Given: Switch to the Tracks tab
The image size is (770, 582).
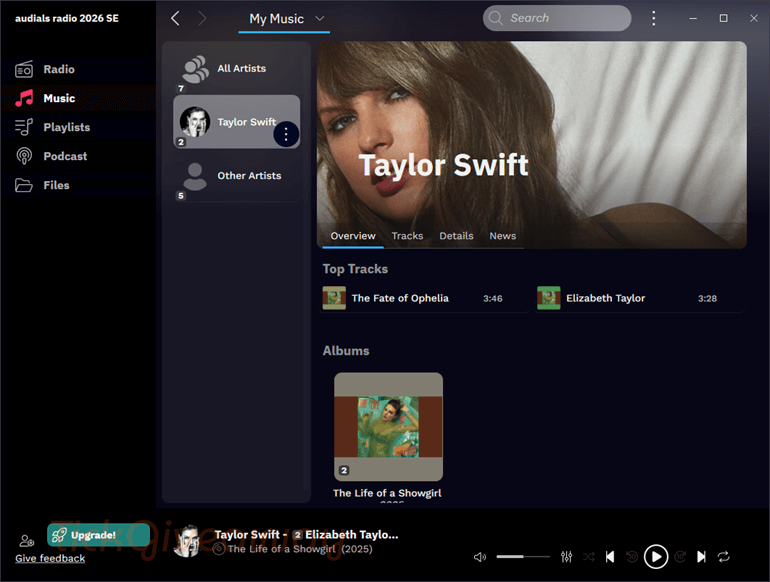Looking at the screenshot, I should [407, 236].
